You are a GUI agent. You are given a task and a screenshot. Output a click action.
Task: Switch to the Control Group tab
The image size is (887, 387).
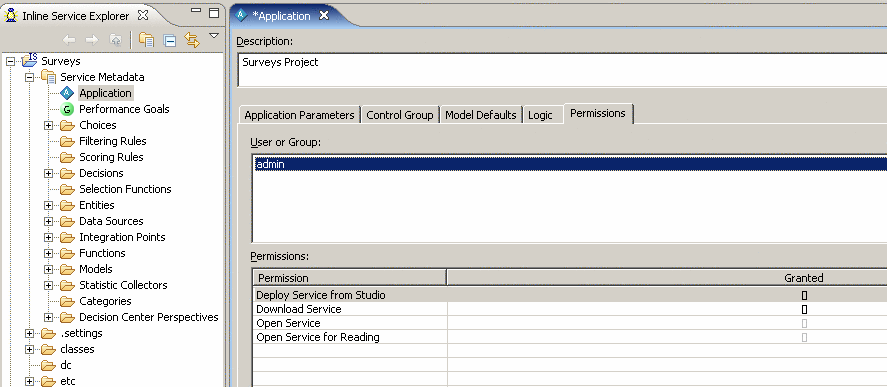tap(399, 115)
